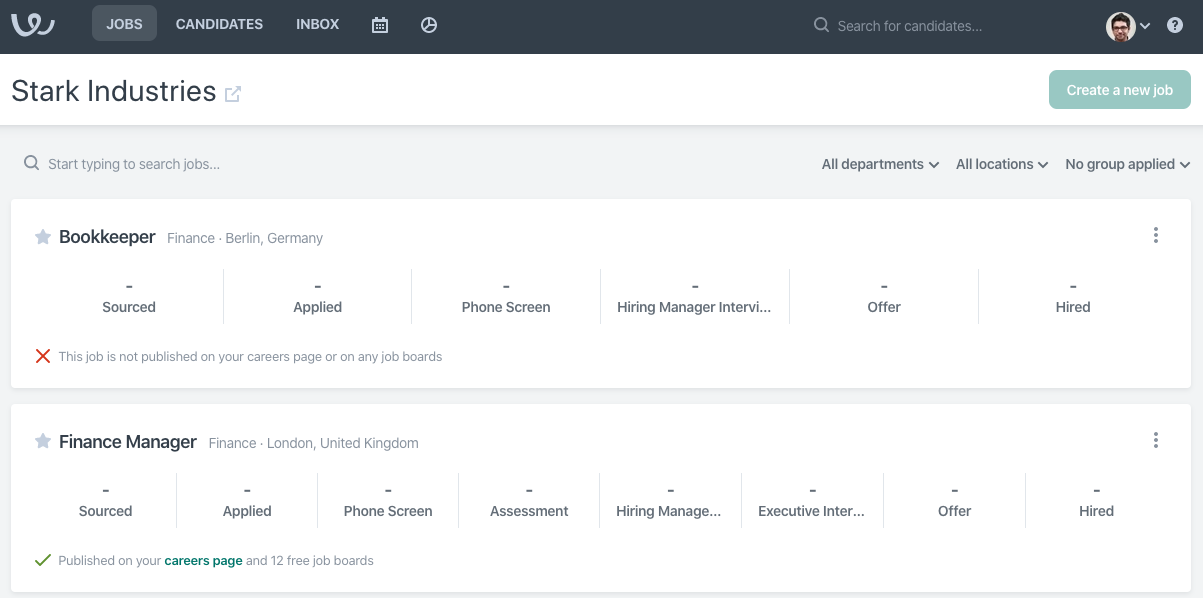Expand the All departments filter

(x=880, y=164)
